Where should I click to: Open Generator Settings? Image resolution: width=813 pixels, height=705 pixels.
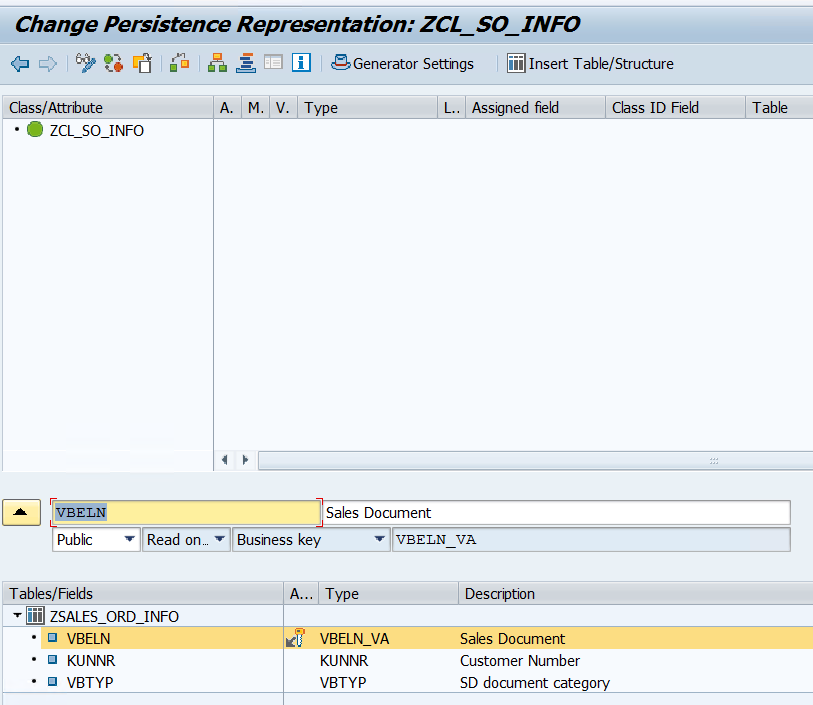tap(402, 63)
